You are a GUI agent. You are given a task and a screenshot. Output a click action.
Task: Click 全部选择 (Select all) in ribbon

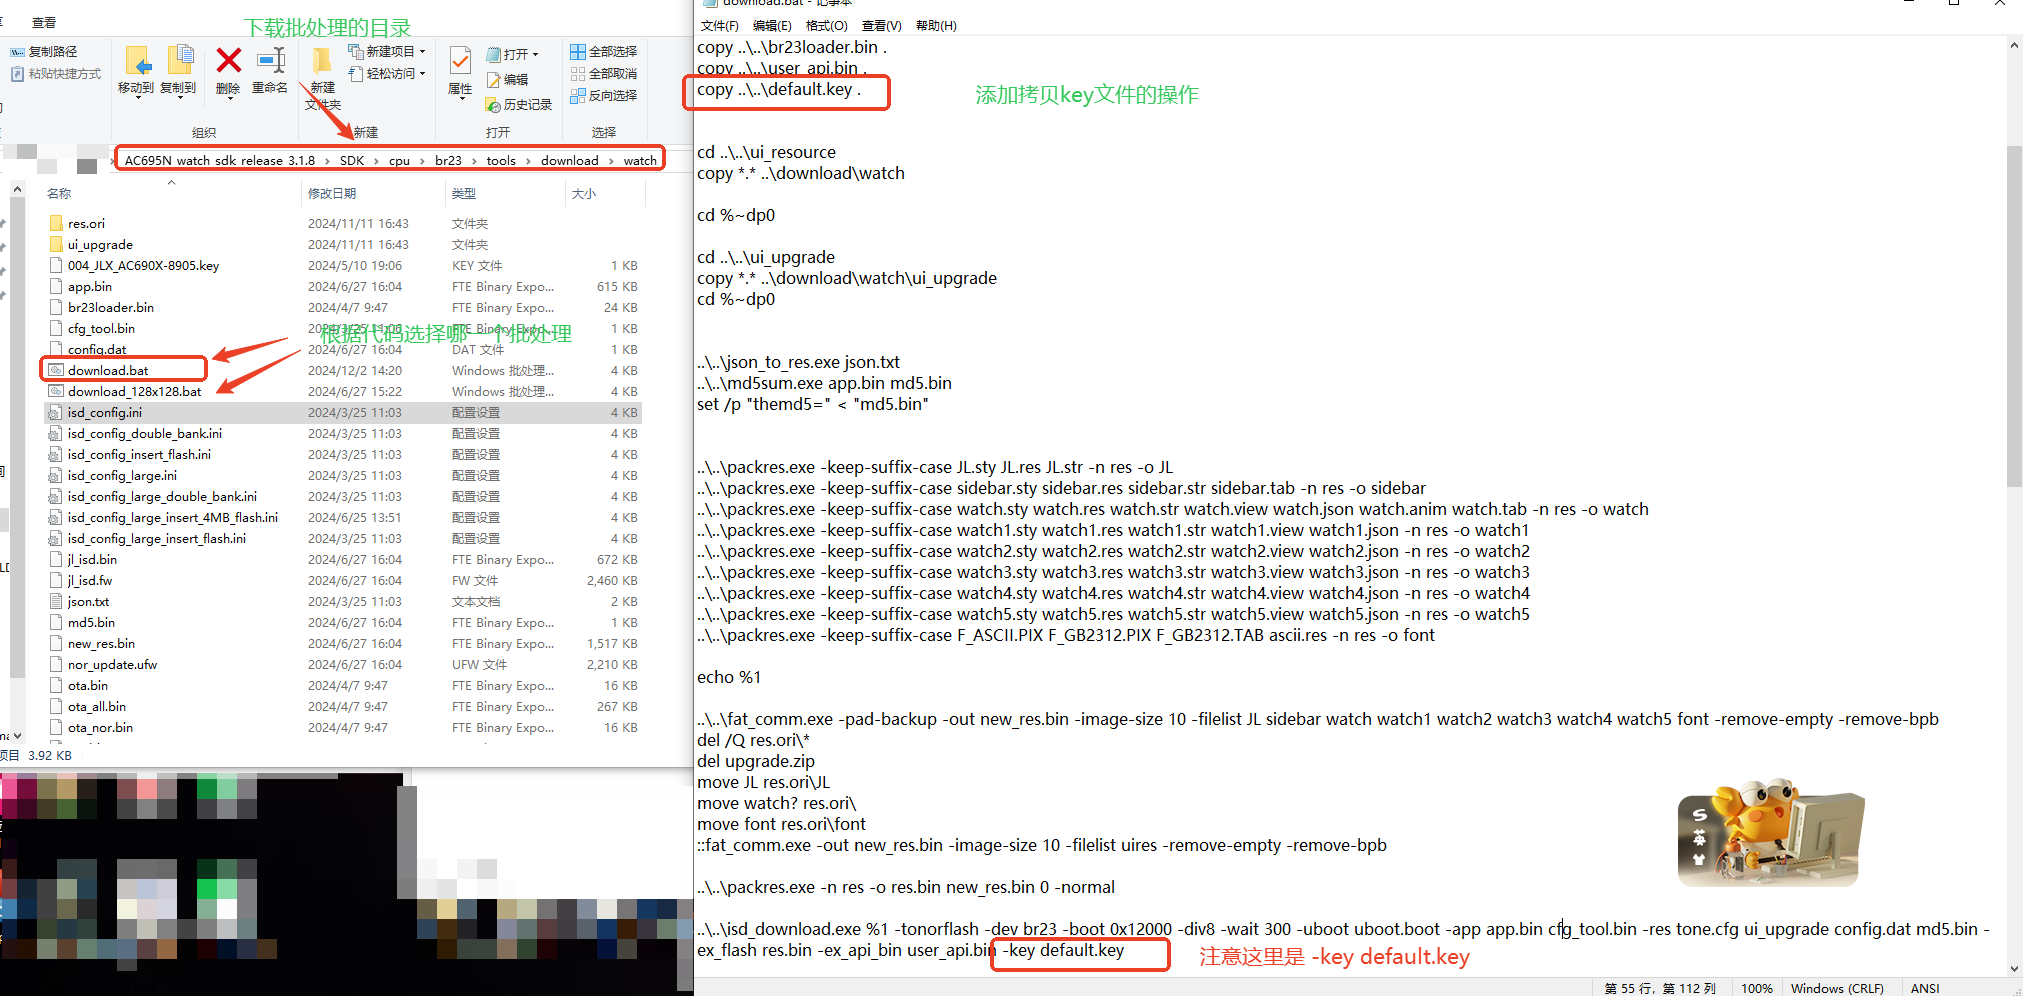603,51
